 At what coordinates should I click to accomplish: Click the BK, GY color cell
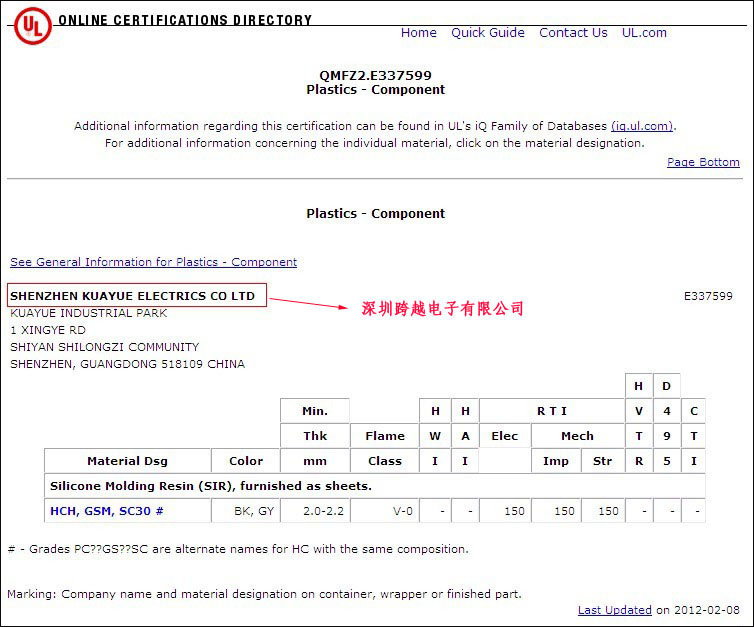(246, 511)
